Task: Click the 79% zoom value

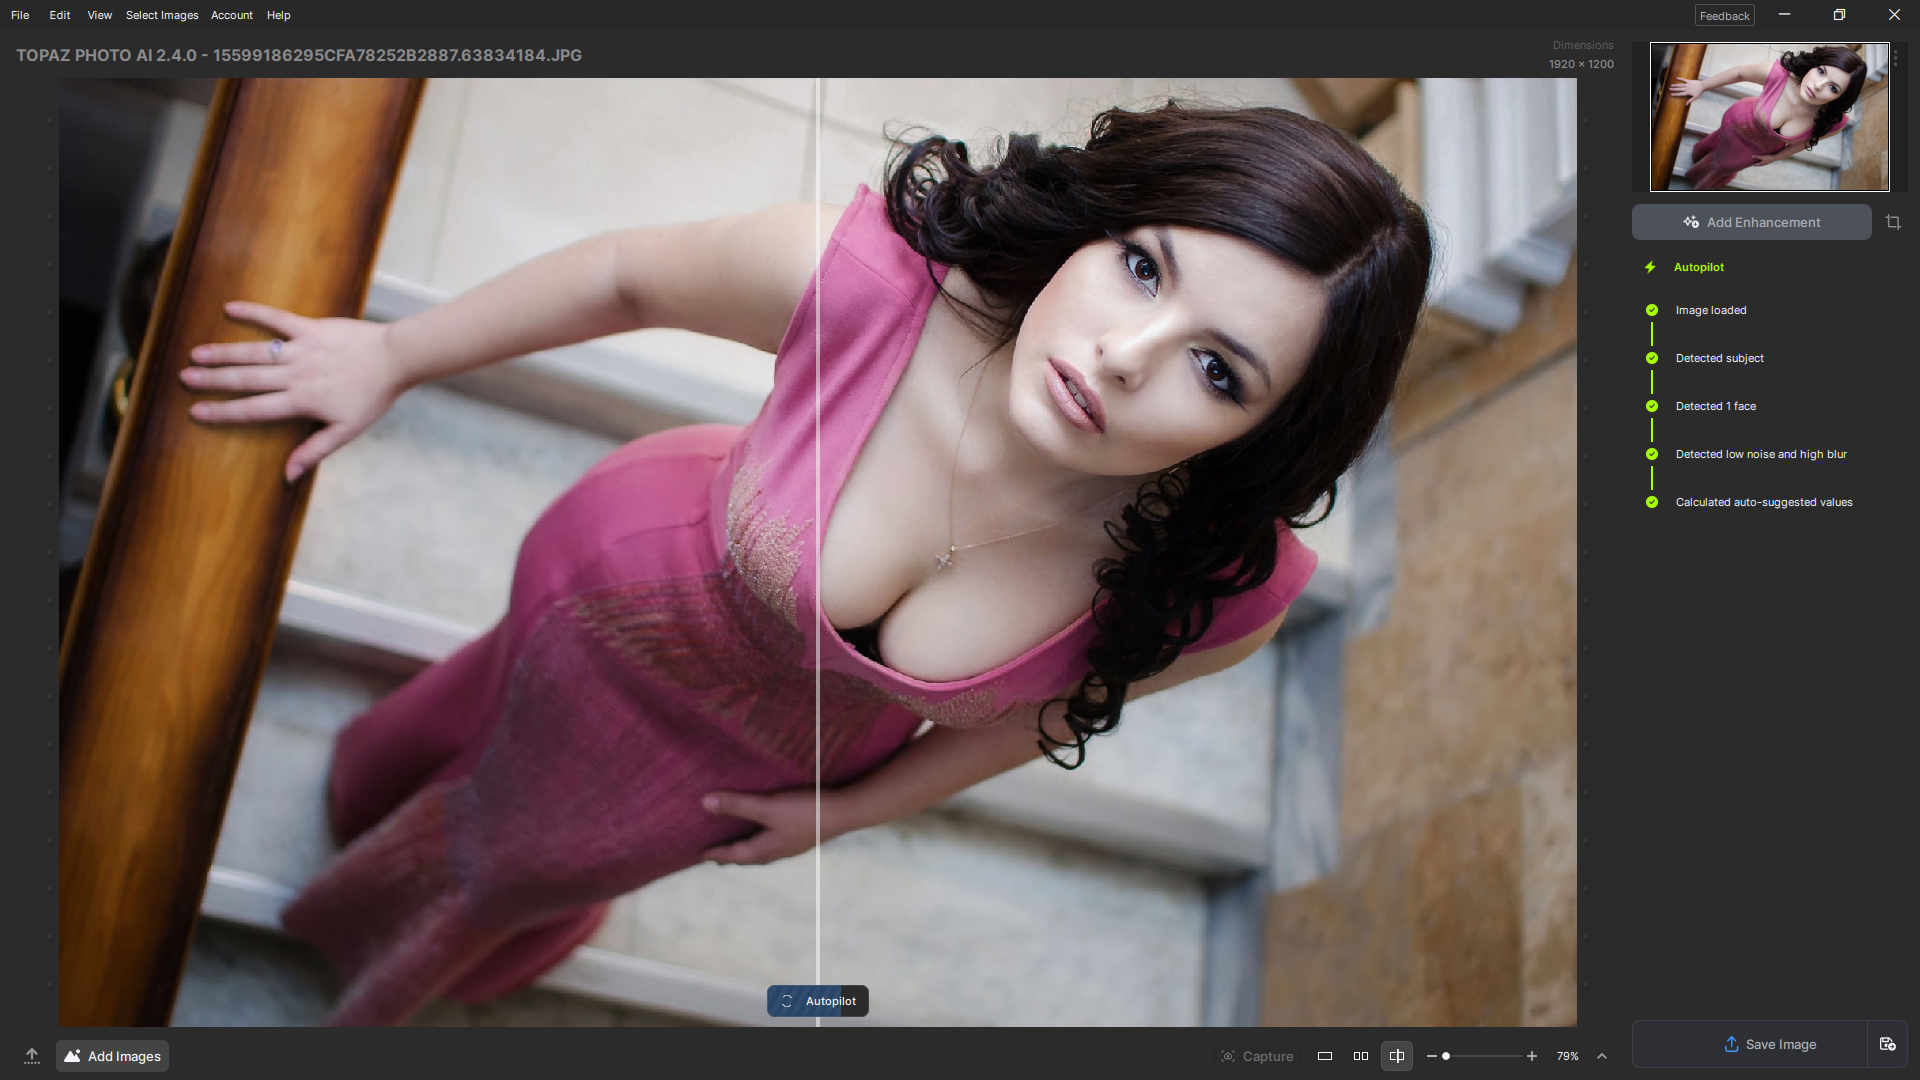Action: click(1567, 1056)
